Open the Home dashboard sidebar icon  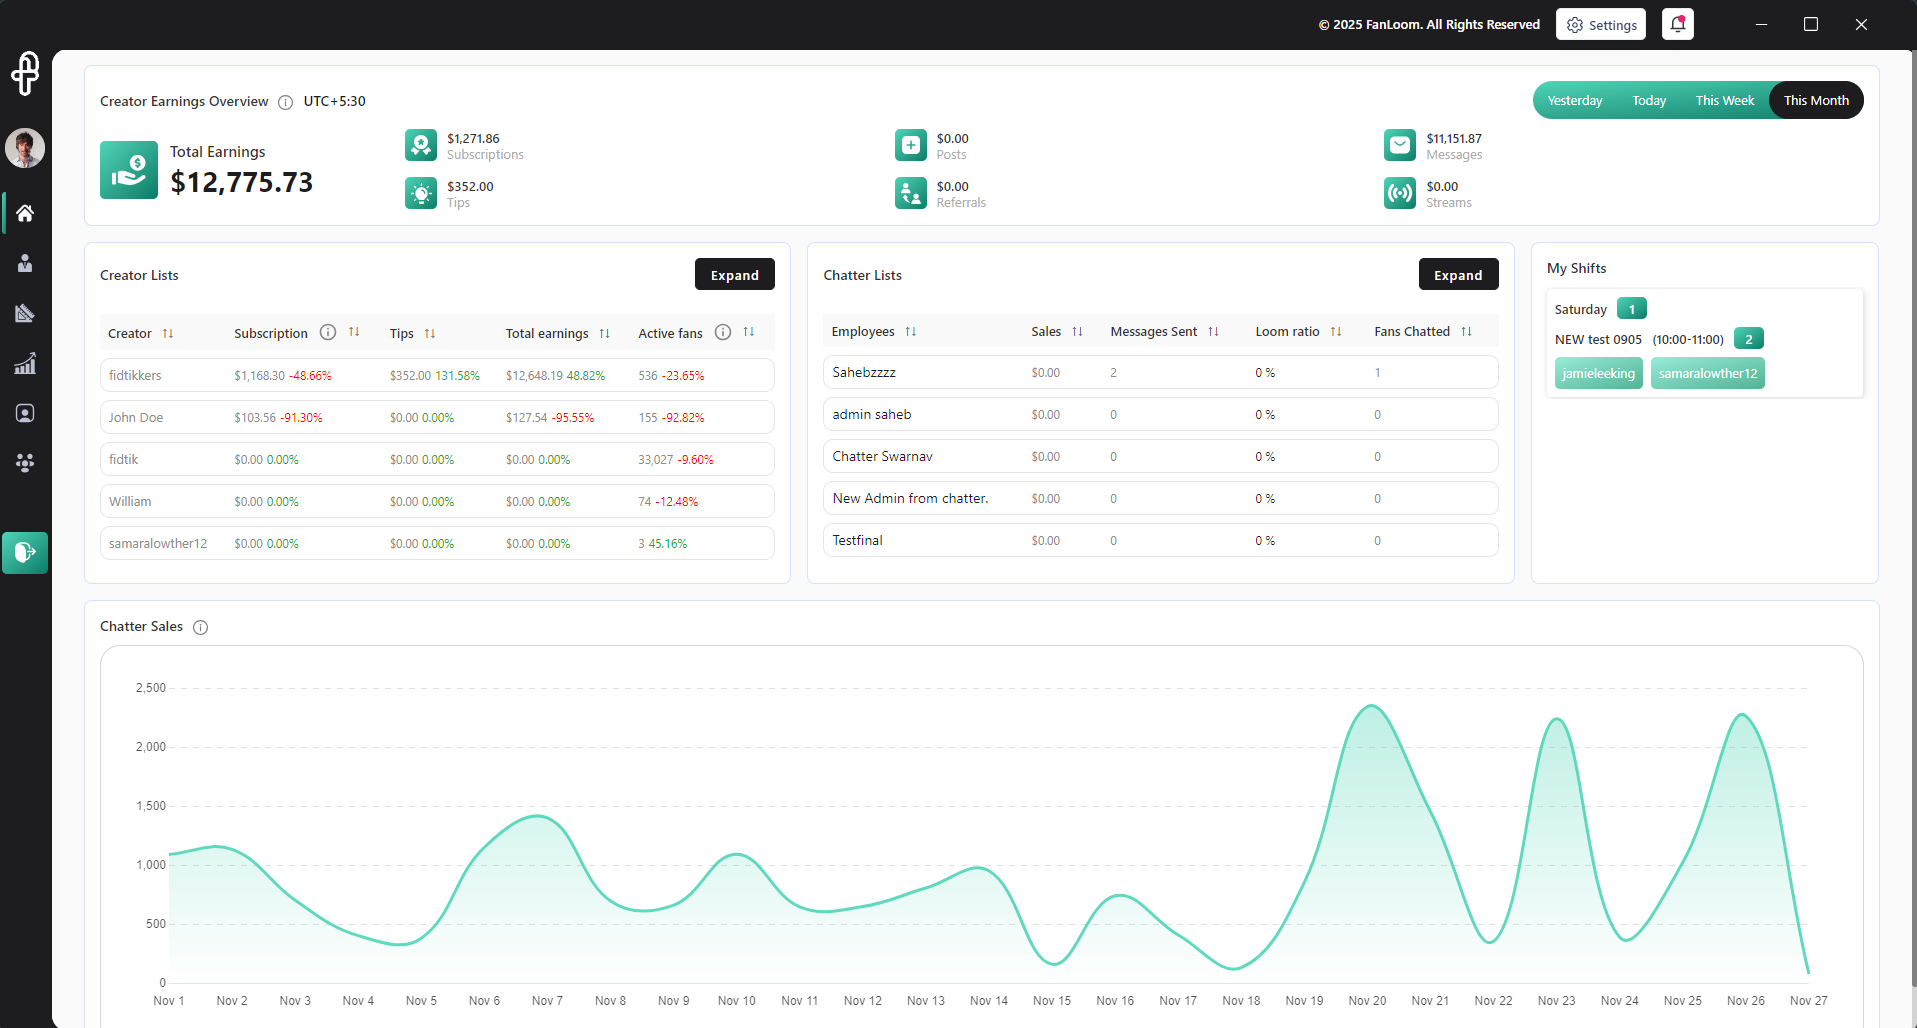coord(25,213)
